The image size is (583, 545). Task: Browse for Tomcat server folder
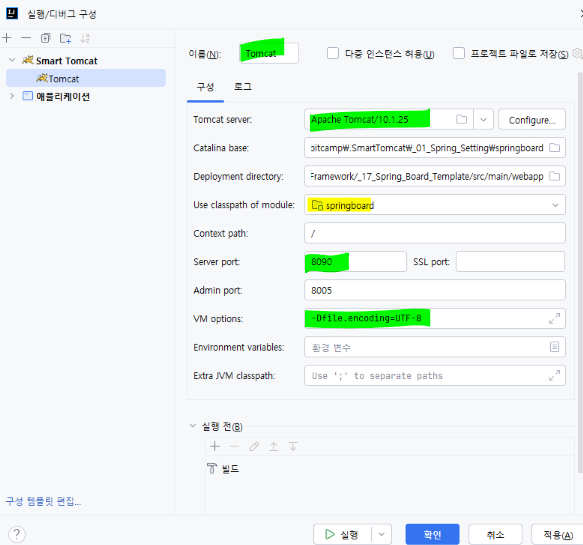click(461, 119)
